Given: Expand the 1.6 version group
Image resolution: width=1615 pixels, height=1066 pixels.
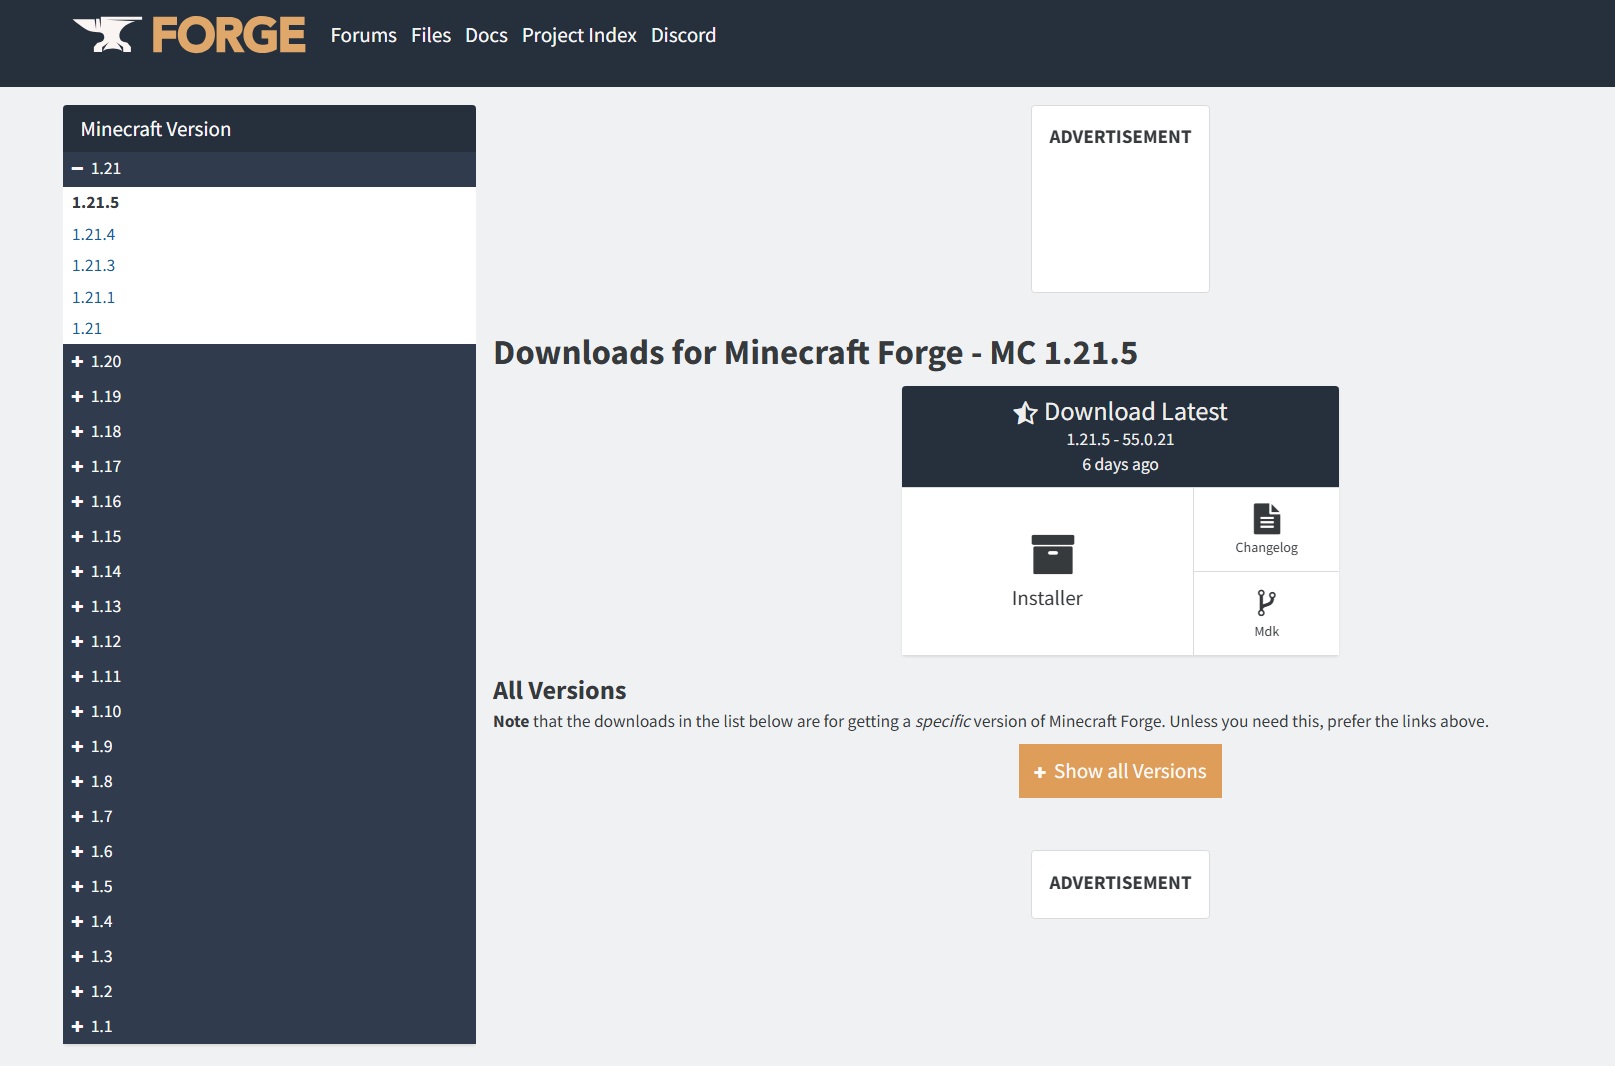Looking at the screenshot, I should point(269,851).
